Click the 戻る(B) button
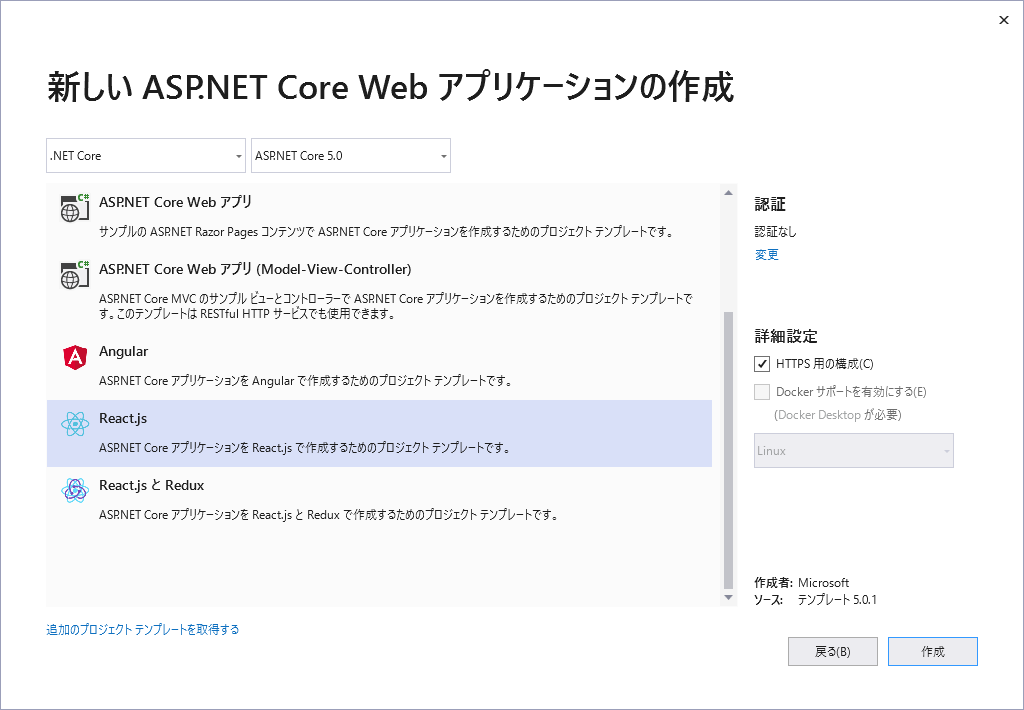1024x710 pixels. click(833, 651)
